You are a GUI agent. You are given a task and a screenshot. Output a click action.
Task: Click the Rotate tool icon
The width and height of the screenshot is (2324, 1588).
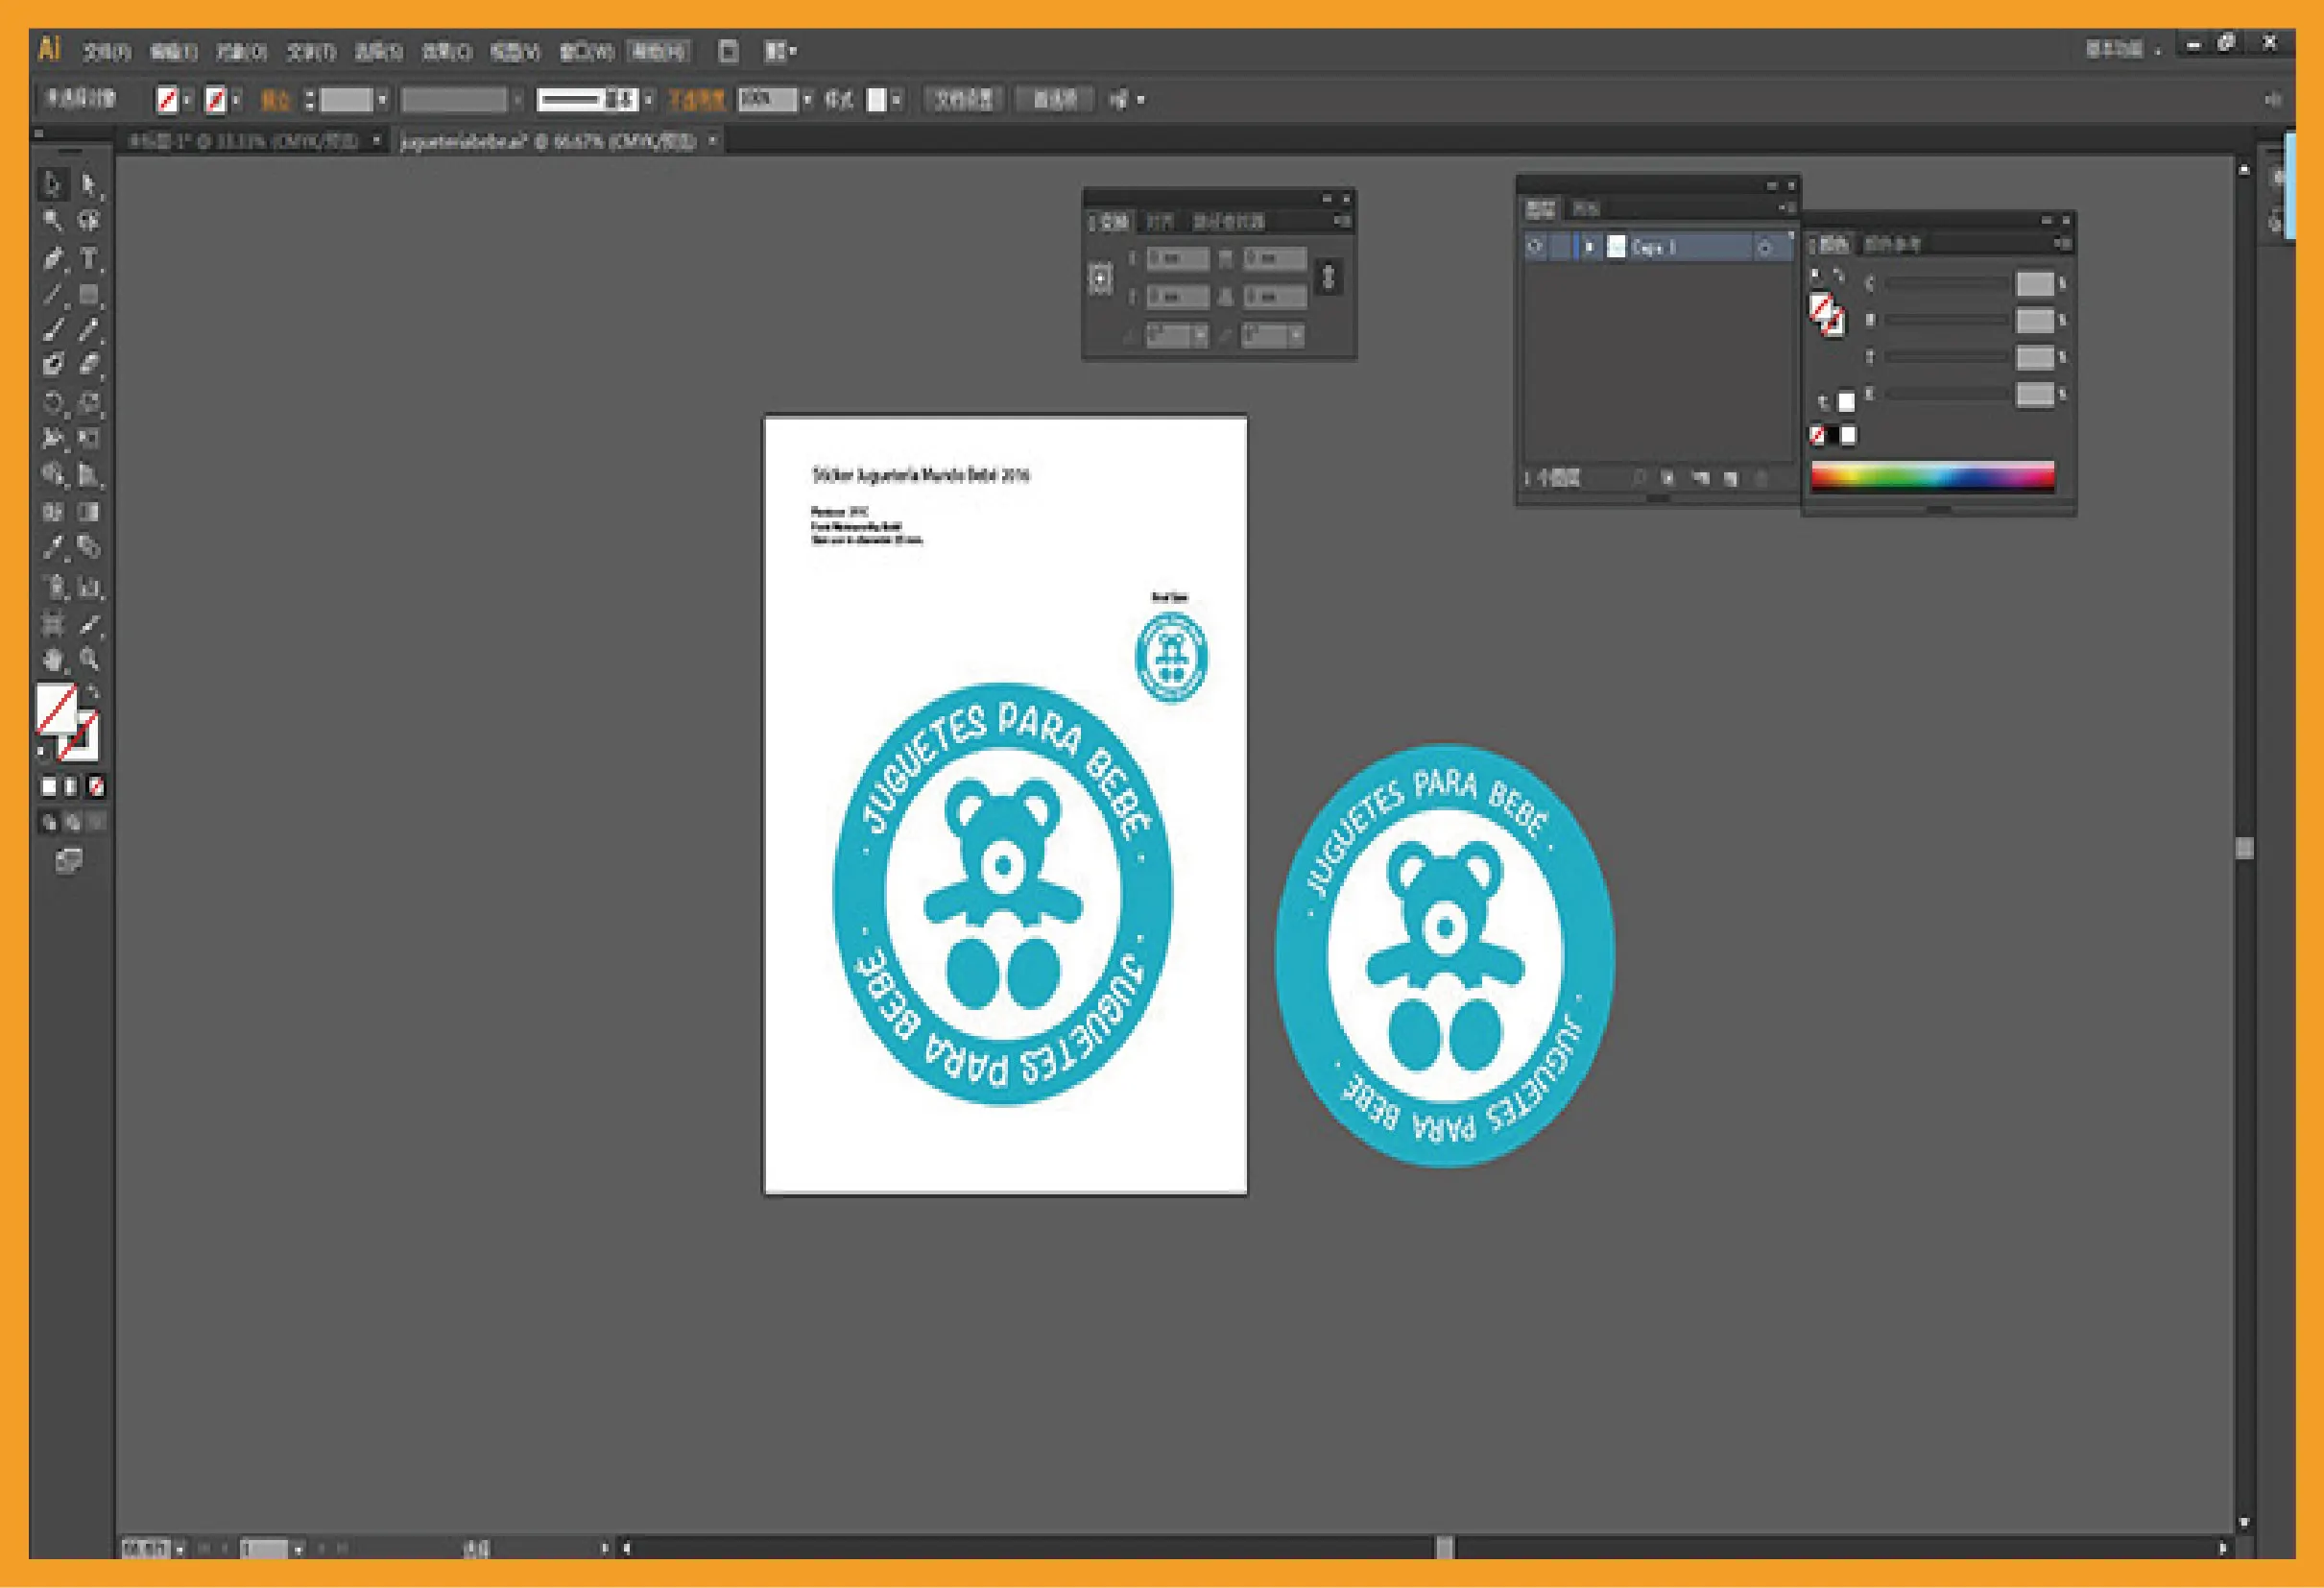(53, 402)
